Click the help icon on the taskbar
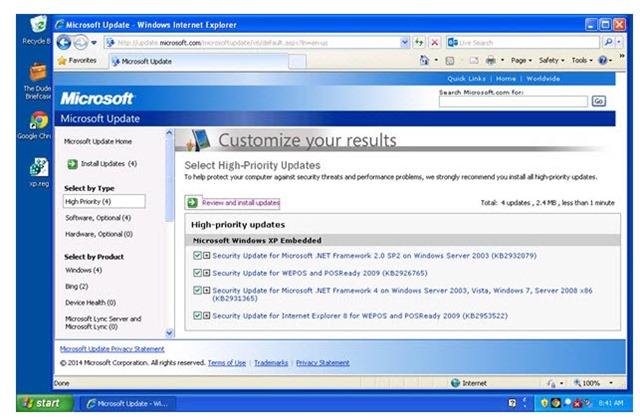 click(512, 403)
